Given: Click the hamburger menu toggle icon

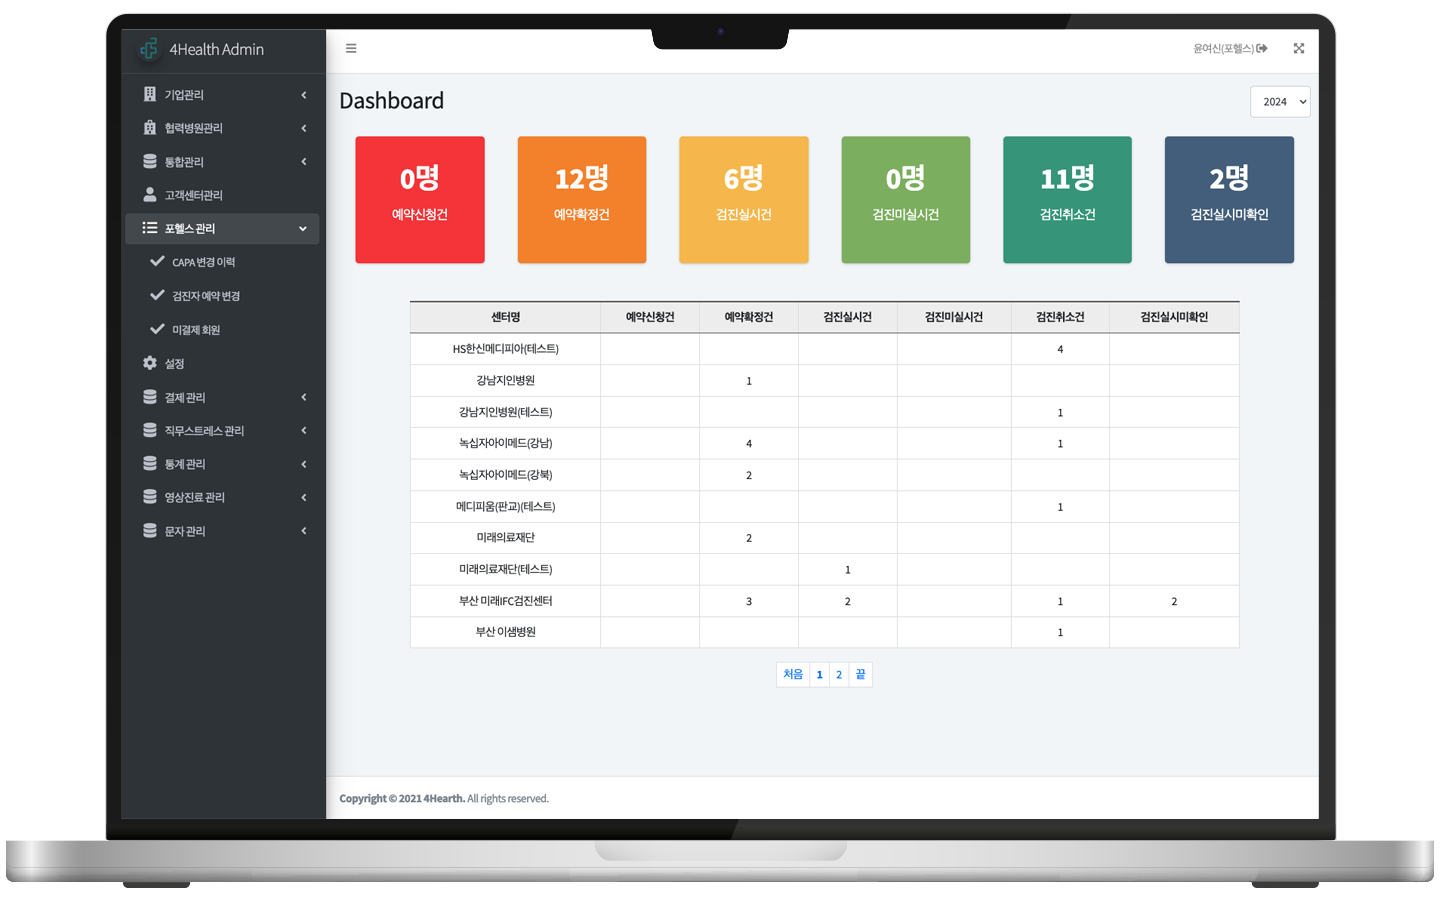Looking at the screenshot, I should click(x=351, y=48).
